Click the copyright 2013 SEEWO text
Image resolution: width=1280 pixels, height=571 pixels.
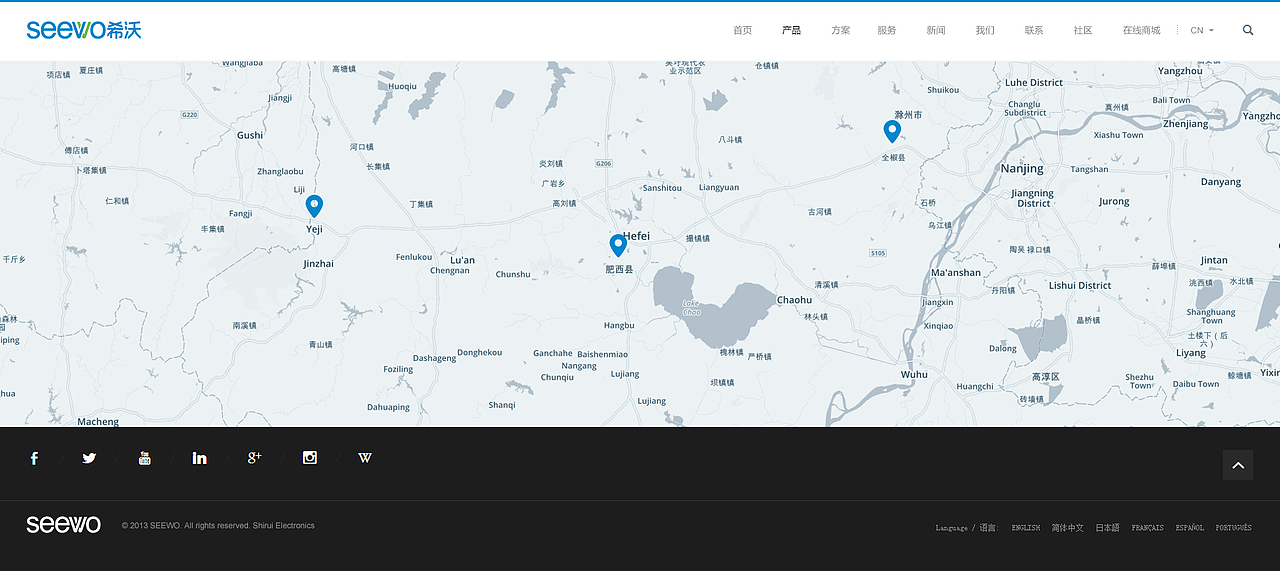[218, 526]
